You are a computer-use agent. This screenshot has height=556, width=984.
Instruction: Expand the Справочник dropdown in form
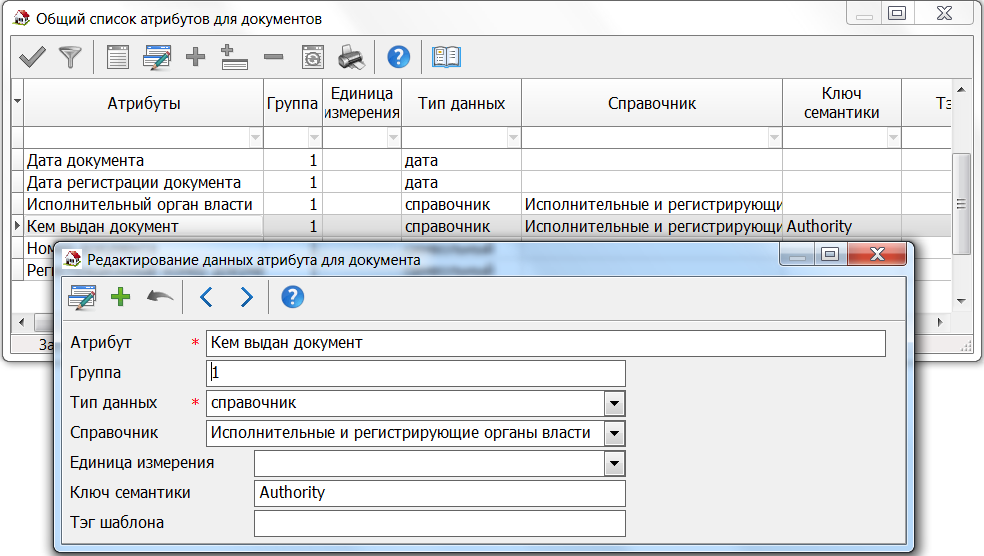coord(615,434)
